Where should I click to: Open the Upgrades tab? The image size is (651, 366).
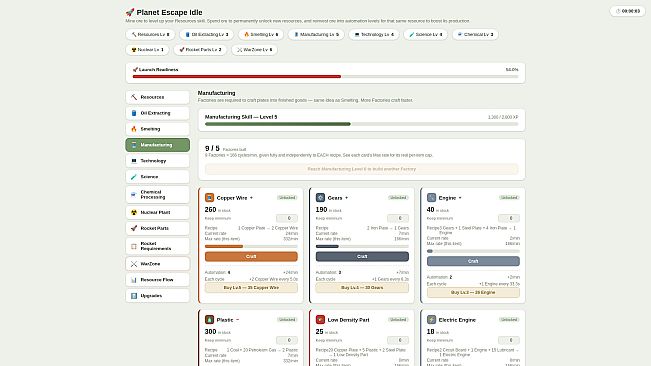pyautogui.click(x=157, y=296)
